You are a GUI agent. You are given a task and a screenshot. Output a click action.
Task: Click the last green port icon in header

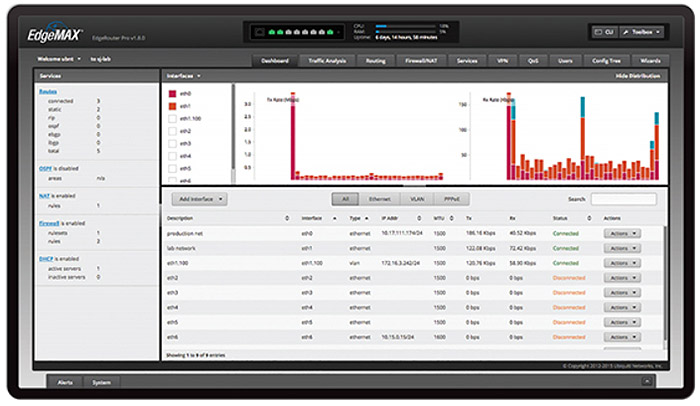pos(330,32)
